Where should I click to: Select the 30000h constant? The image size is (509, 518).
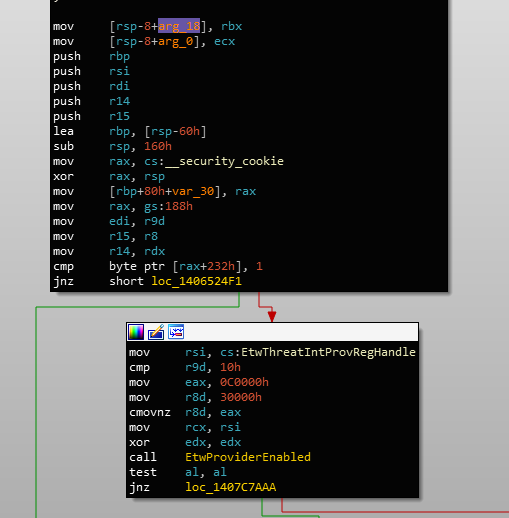241,397
